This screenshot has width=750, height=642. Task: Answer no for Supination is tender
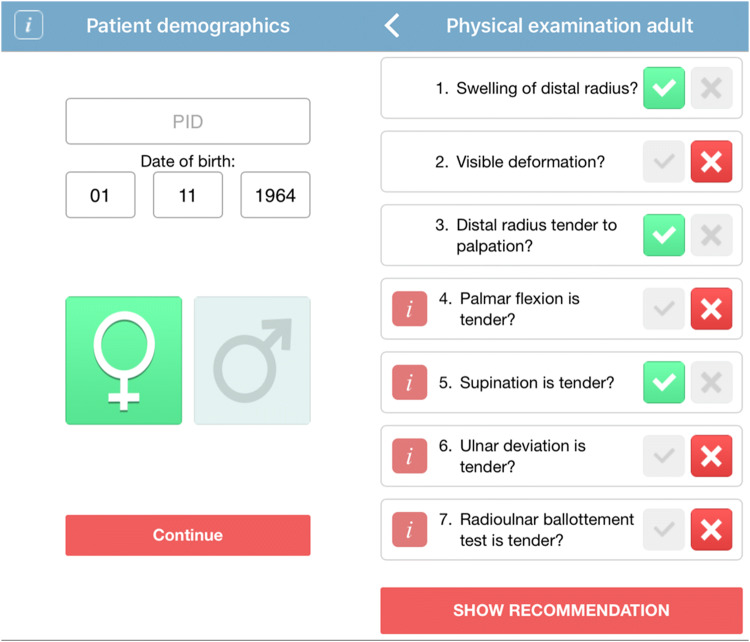pyautogui.click(x=711, y=382)
